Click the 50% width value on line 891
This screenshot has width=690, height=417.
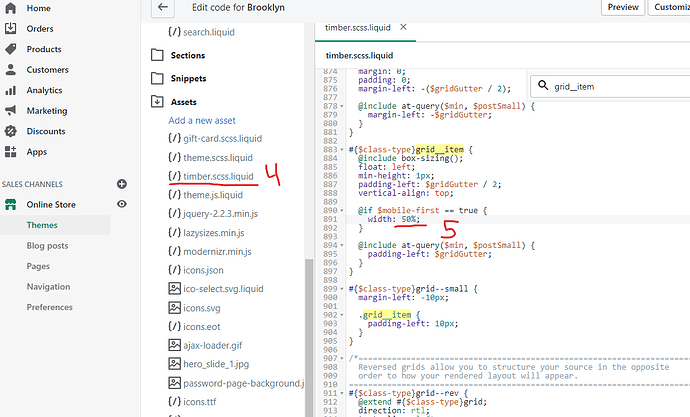point(411,219)
